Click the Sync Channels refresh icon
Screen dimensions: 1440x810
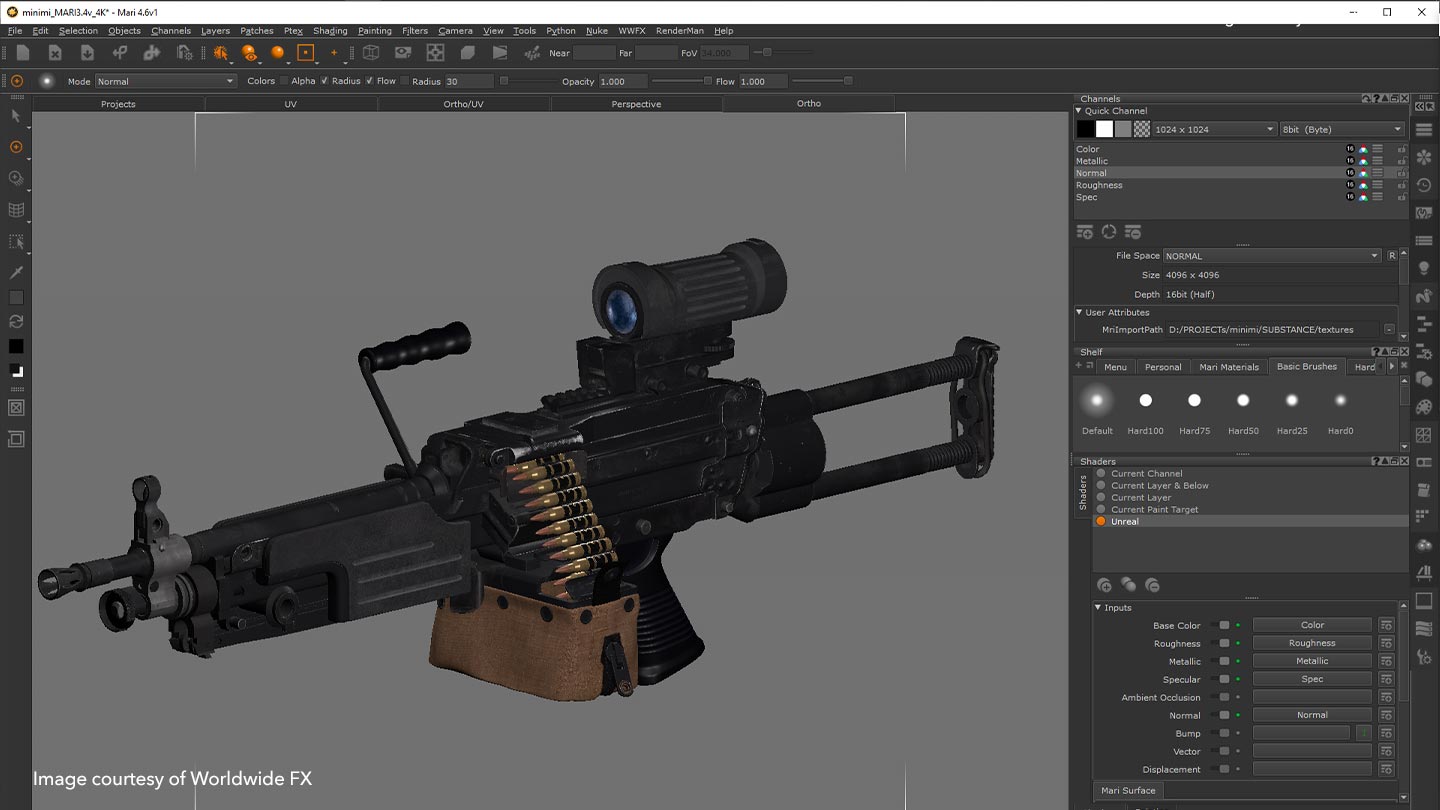click(1109, 231)
